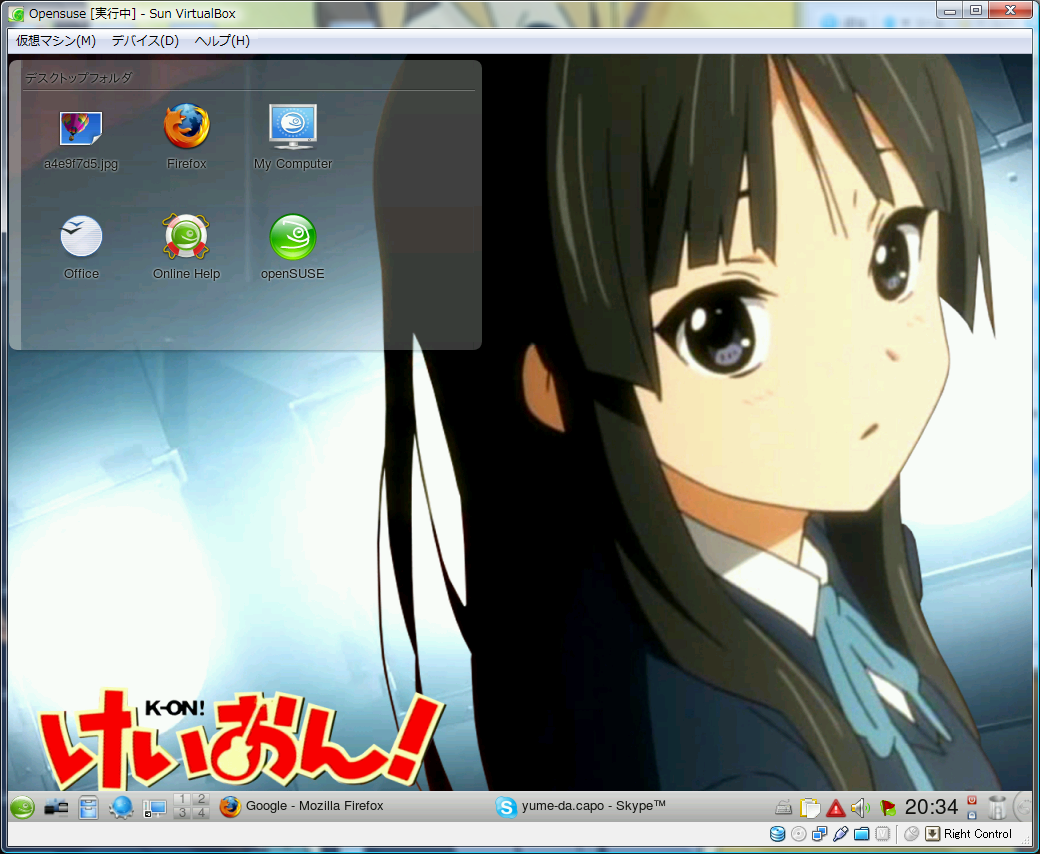Activate the Google - Mozilla Firefox task
Viewport: 1040px width, 854px height.
(302, 806)
